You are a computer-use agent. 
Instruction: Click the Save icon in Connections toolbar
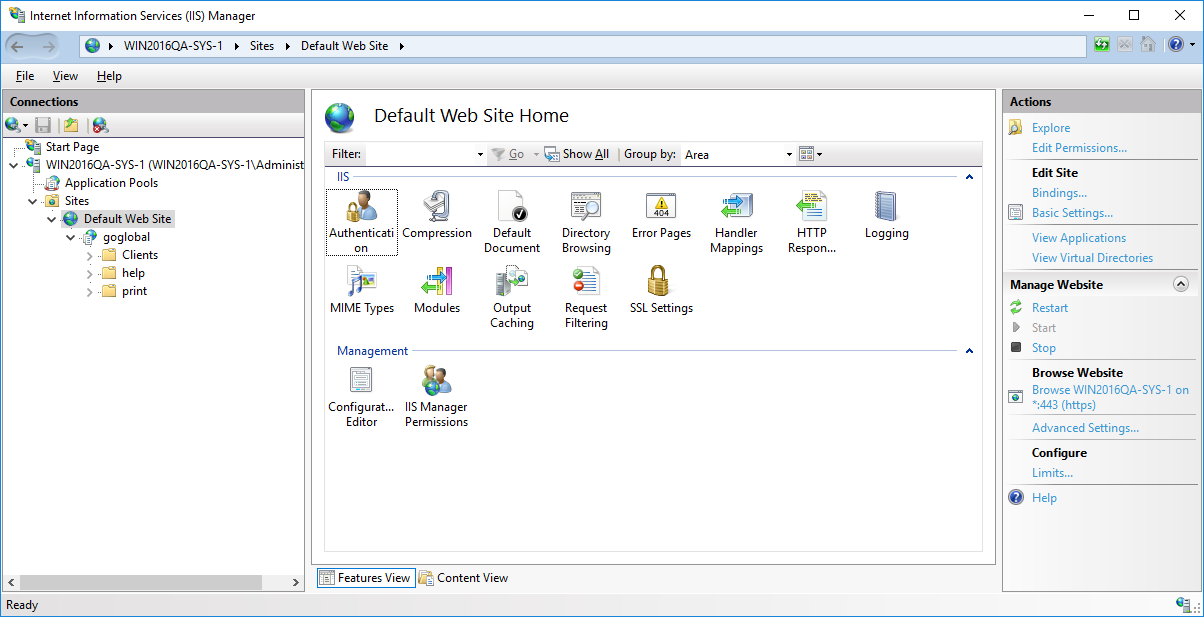(x=43, y=125)
